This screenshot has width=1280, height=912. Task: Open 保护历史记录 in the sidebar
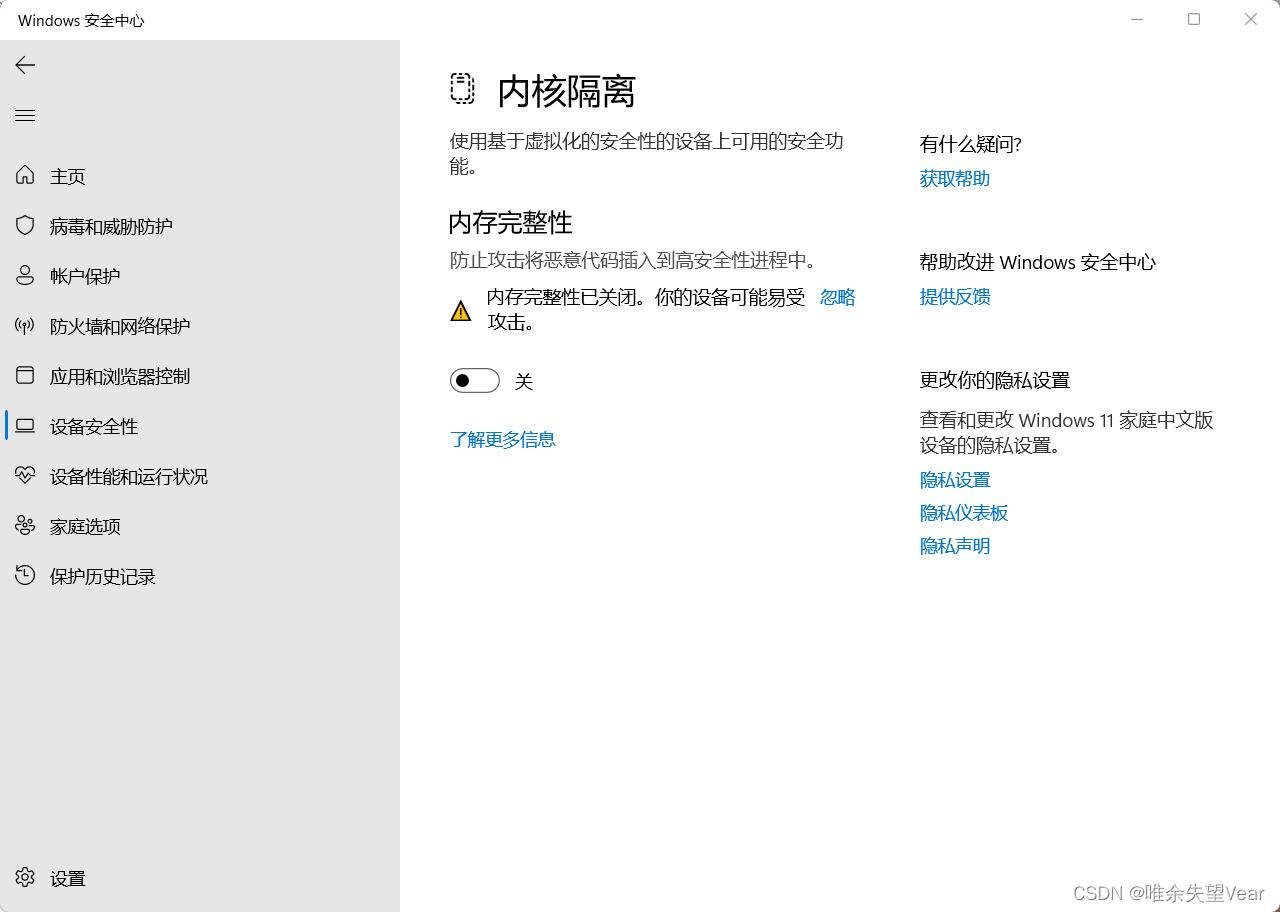coord(200,576)
